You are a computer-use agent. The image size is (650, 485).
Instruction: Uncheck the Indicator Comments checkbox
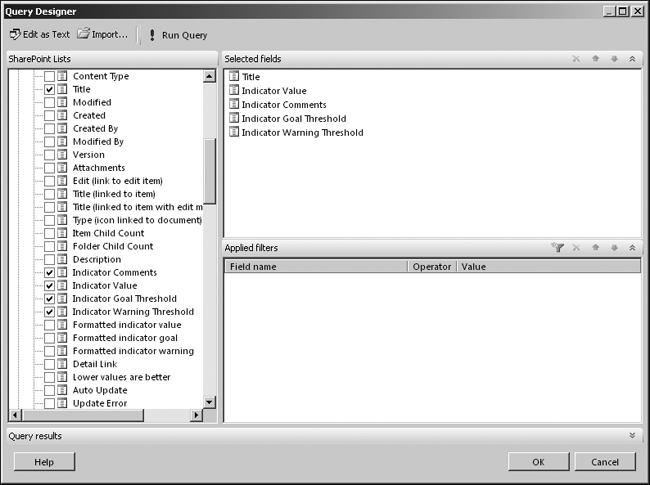(49, 272)
